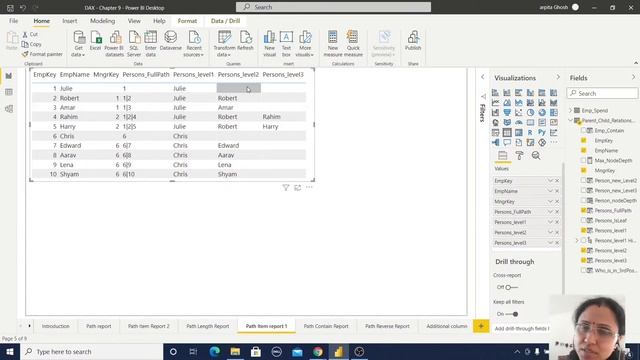The image size is (640, 360).
Task: Click the Format painter button
Action: point(42,54)
